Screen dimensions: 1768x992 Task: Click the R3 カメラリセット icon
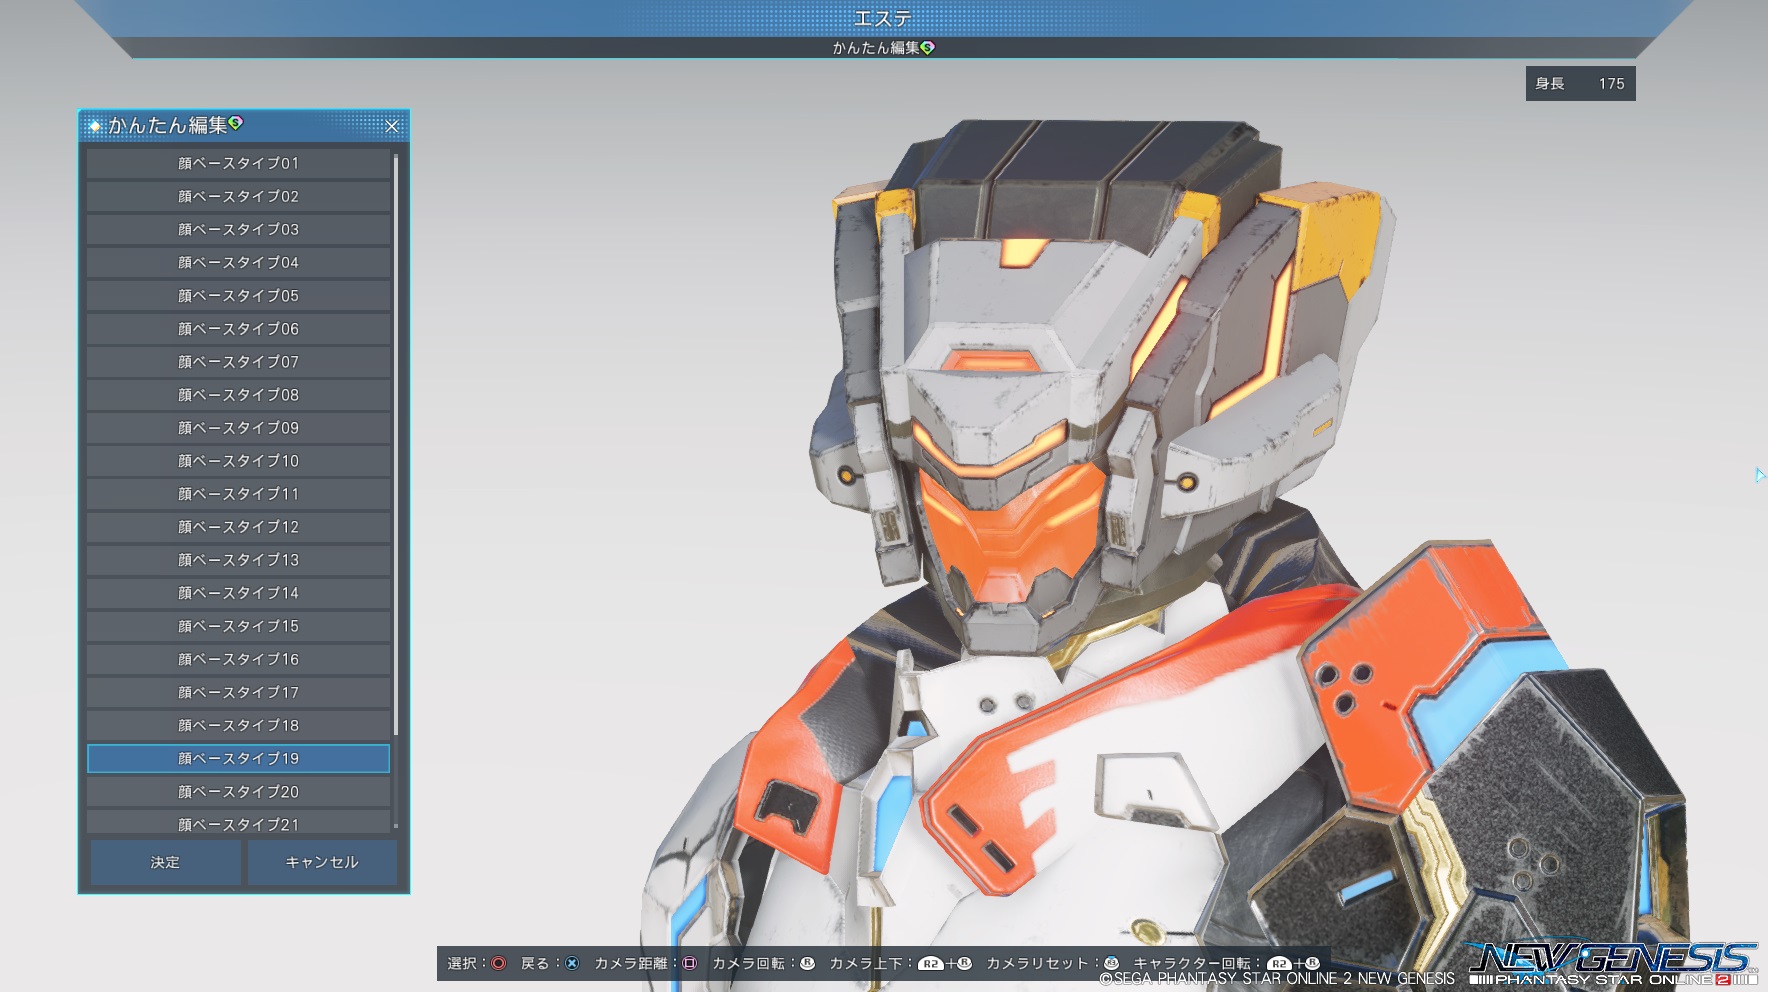[1110, 963]
